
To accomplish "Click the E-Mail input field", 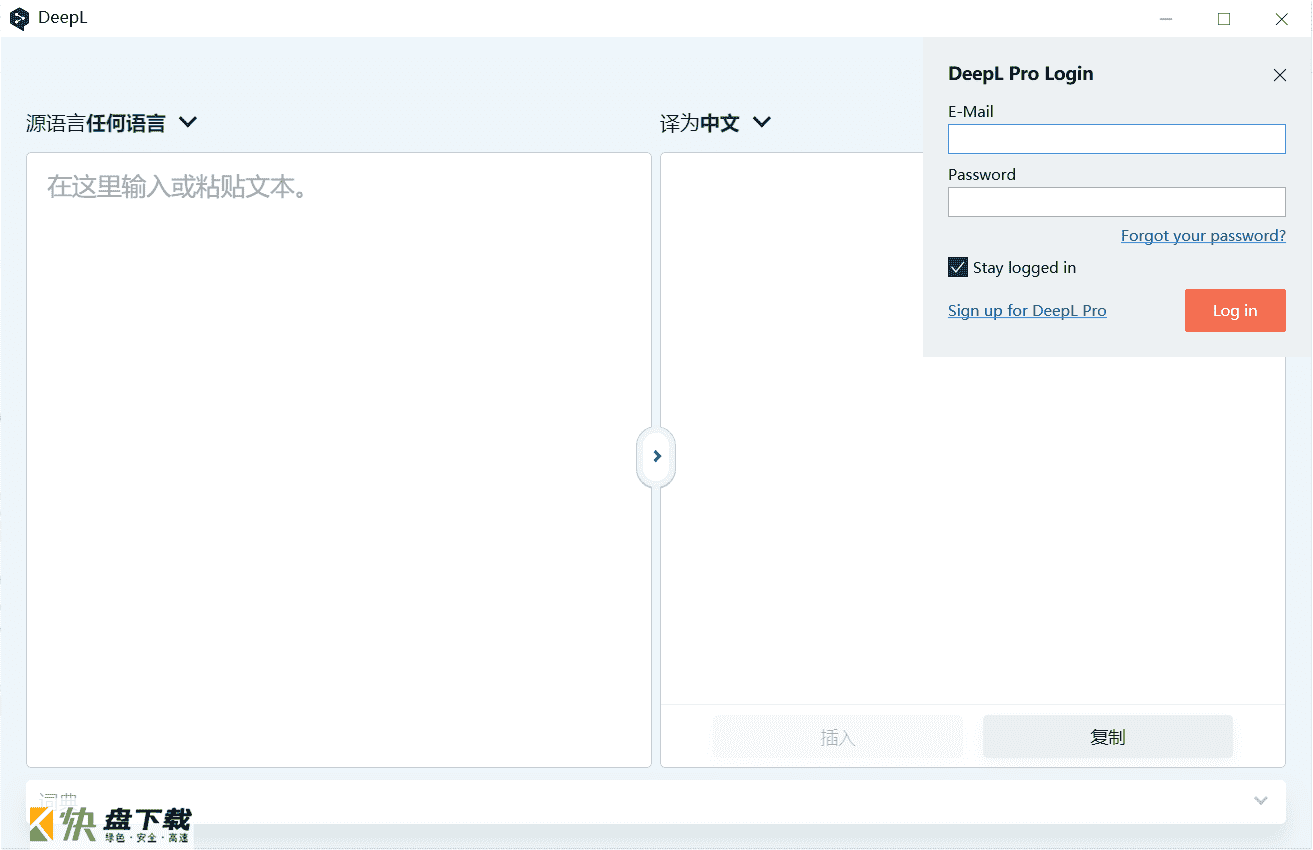I will (1116, 139).
